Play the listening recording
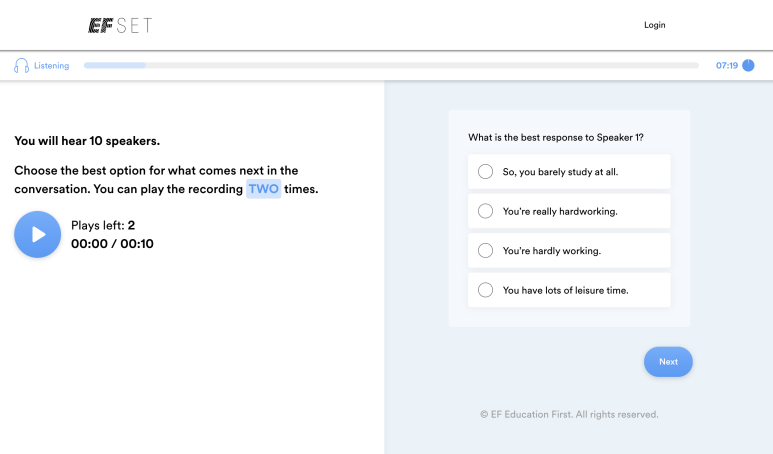773x454 pixels. pyautogui.click(x=37, y=234)
